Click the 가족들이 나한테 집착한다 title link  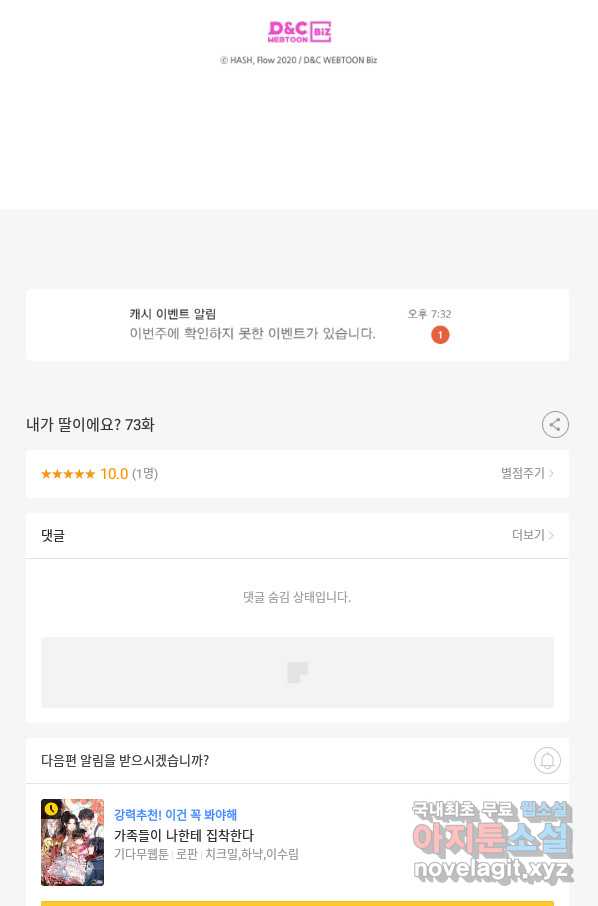184,835
